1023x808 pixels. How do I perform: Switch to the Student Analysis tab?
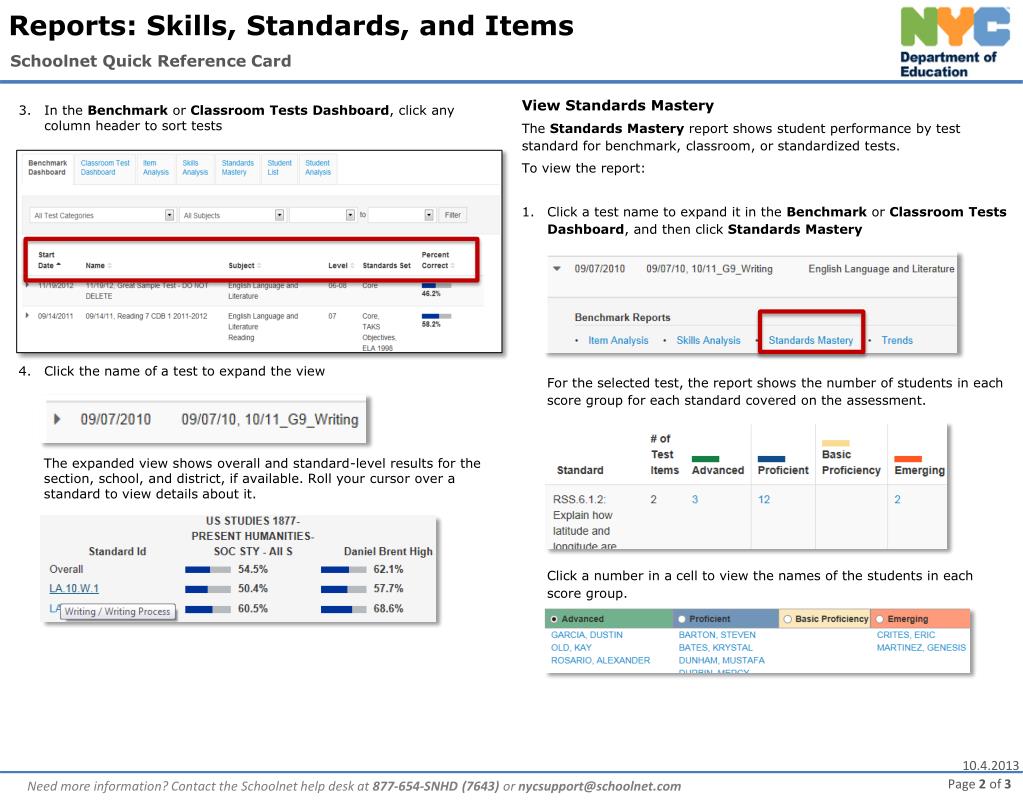click(318, 168)
